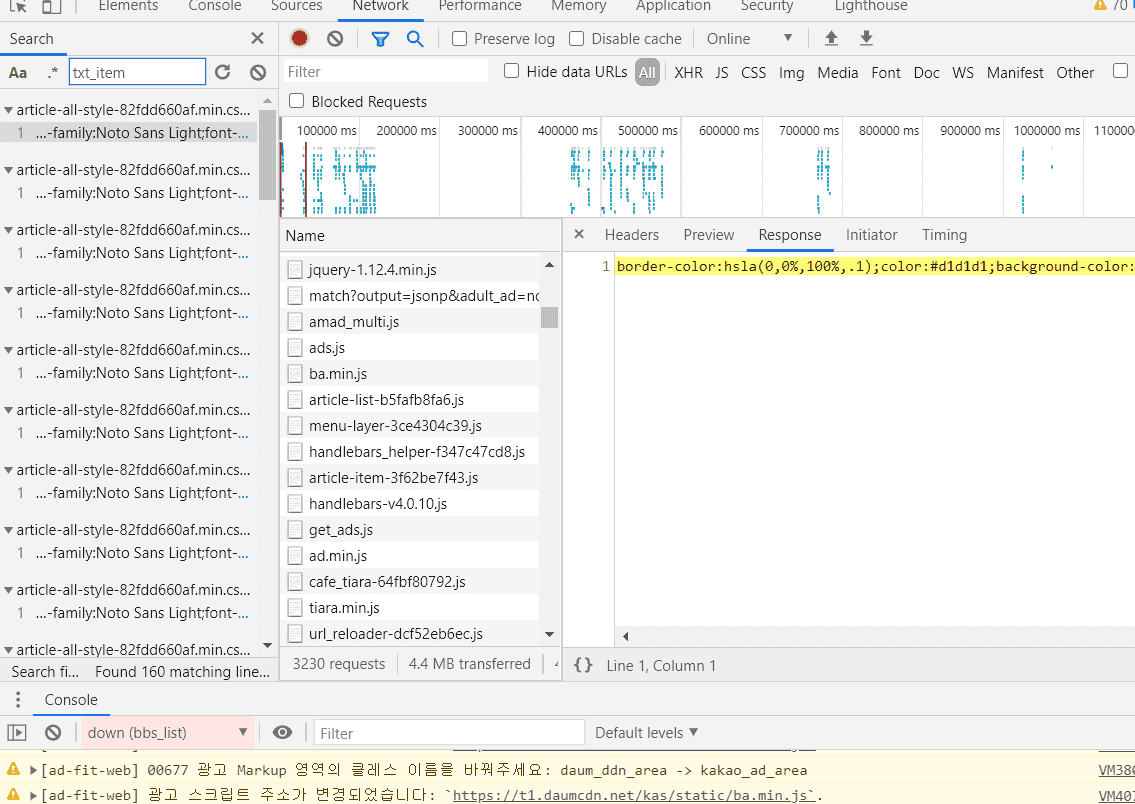
Task: Click the network Filter text field
Action: [386, 72]
